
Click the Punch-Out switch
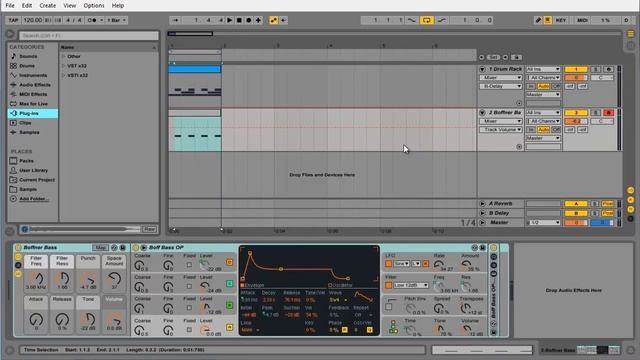[442, 20]
